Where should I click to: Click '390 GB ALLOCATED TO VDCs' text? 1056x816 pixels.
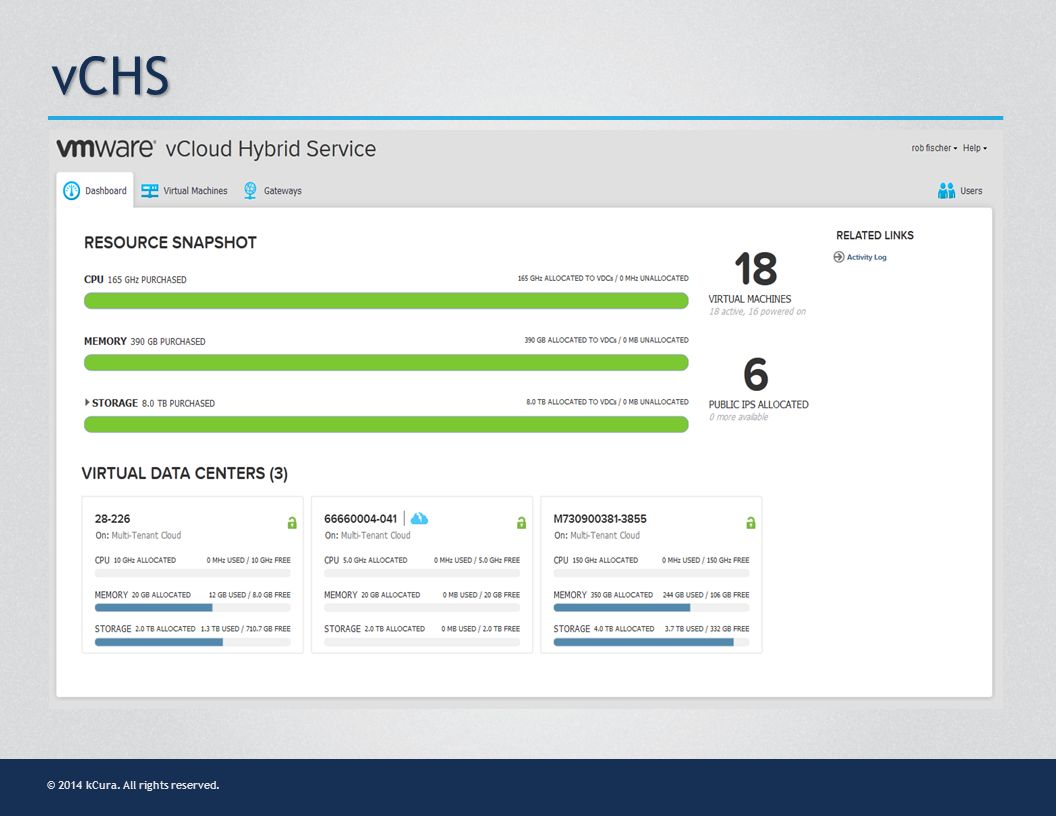click(x=570, y=340)
